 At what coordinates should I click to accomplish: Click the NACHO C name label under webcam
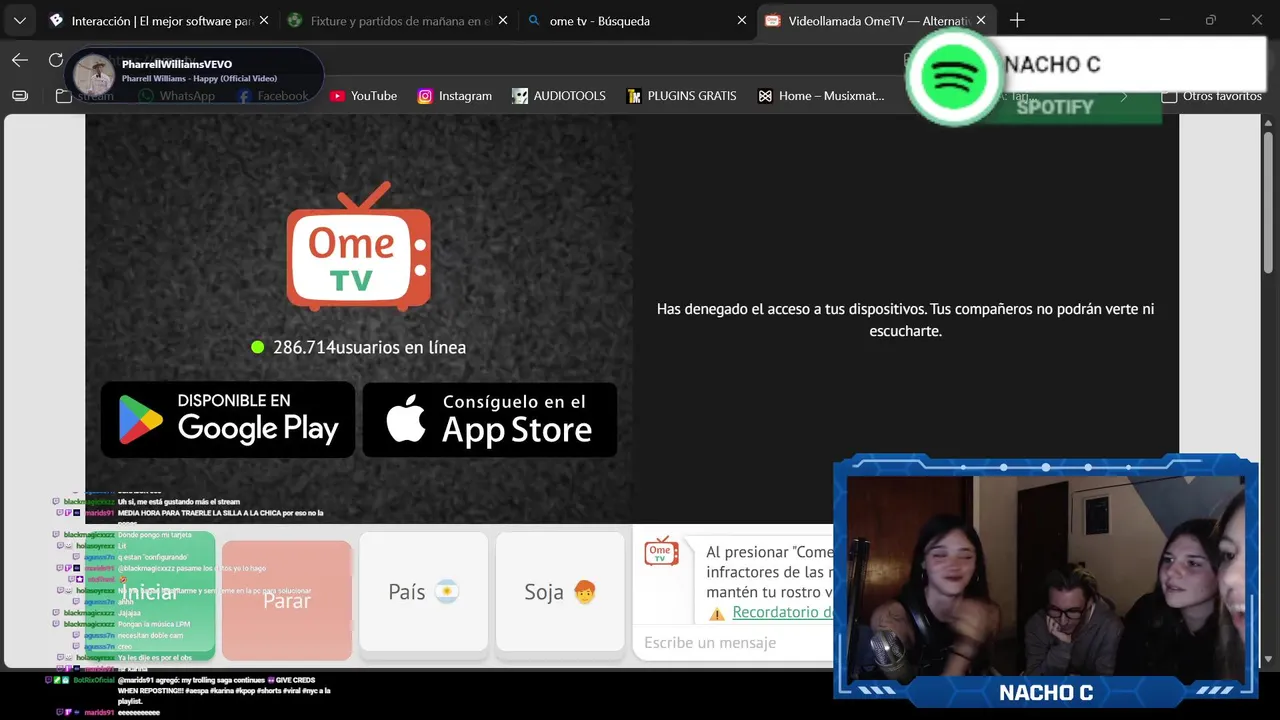[x=1046, y=692]
